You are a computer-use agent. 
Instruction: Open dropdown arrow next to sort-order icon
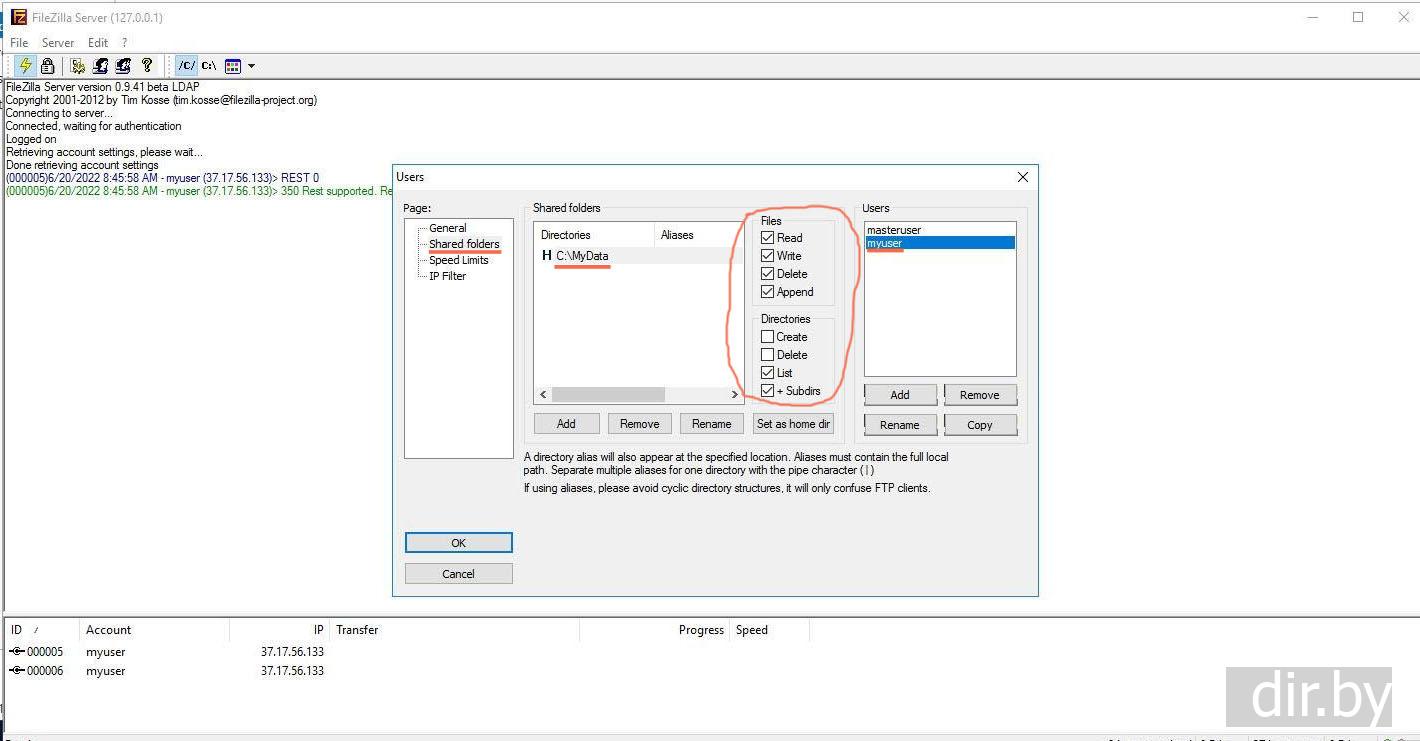point(251,66)
